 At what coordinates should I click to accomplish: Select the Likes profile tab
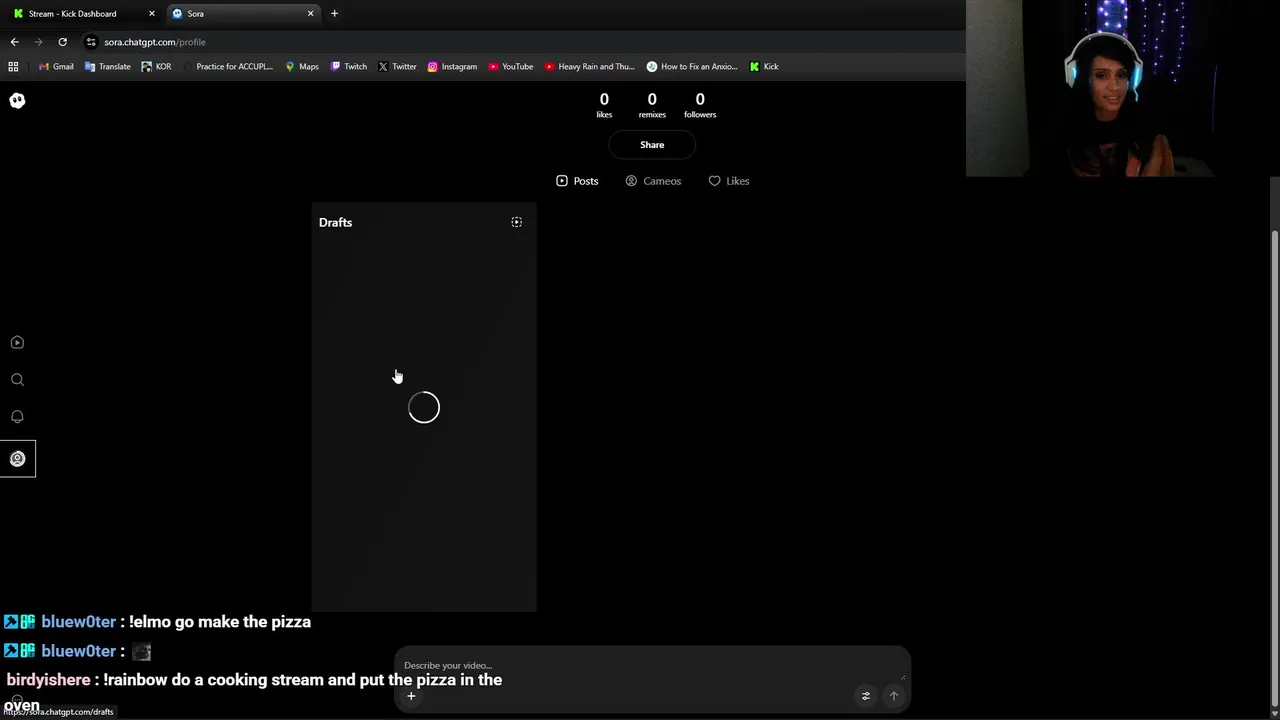click(x=729, y=181)
